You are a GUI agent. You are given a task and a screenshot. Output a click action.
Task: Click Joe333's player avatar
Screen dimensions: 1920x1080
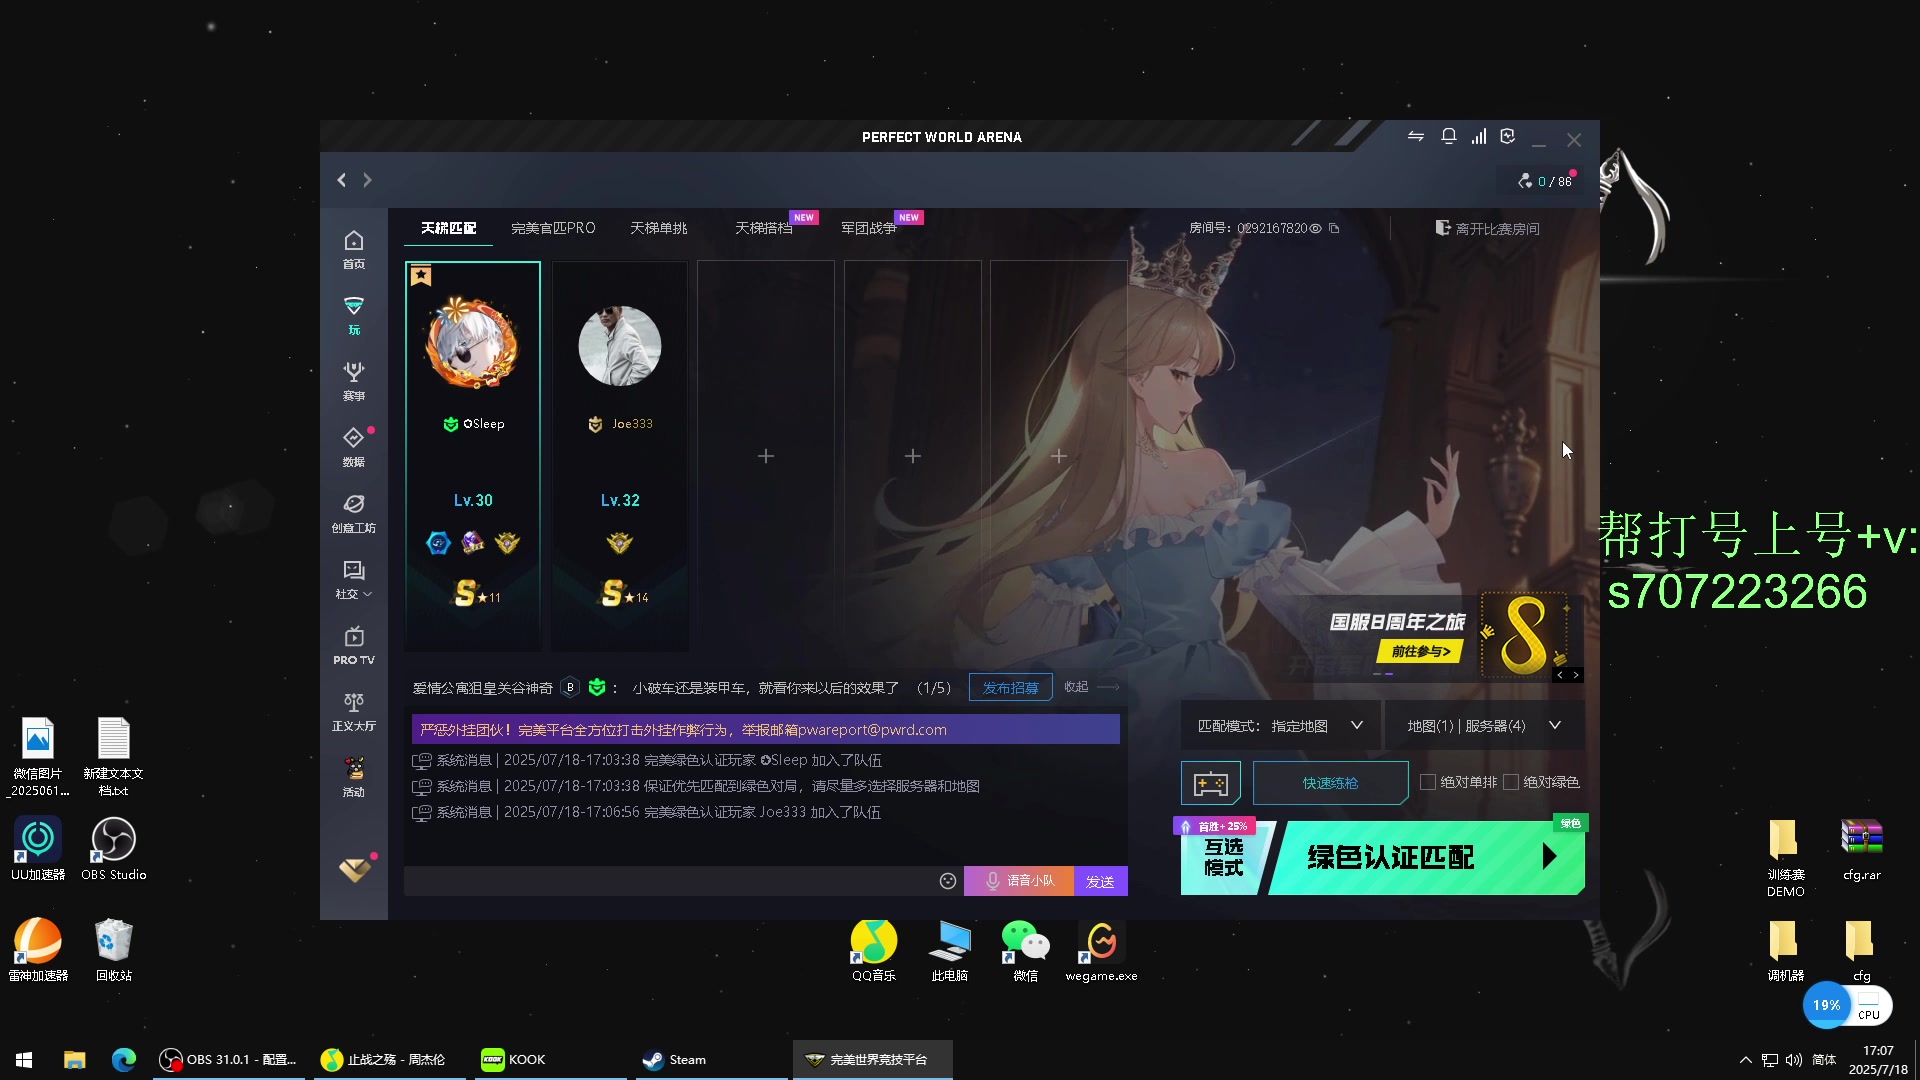pyautogui.click(x=619, y=346)
